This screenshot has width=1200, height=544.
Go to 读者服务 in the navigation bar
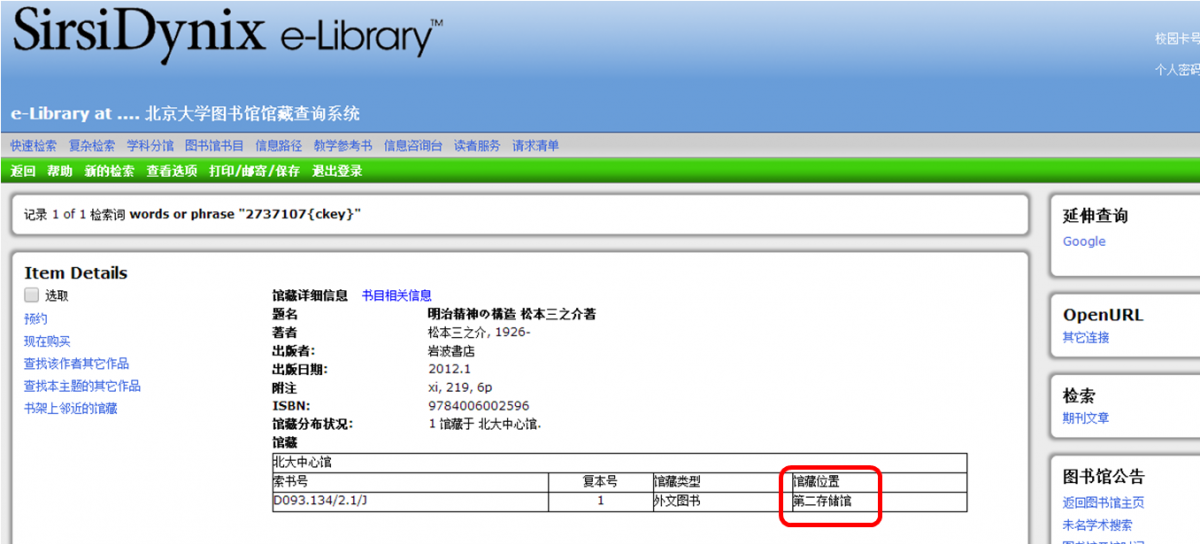477,146
